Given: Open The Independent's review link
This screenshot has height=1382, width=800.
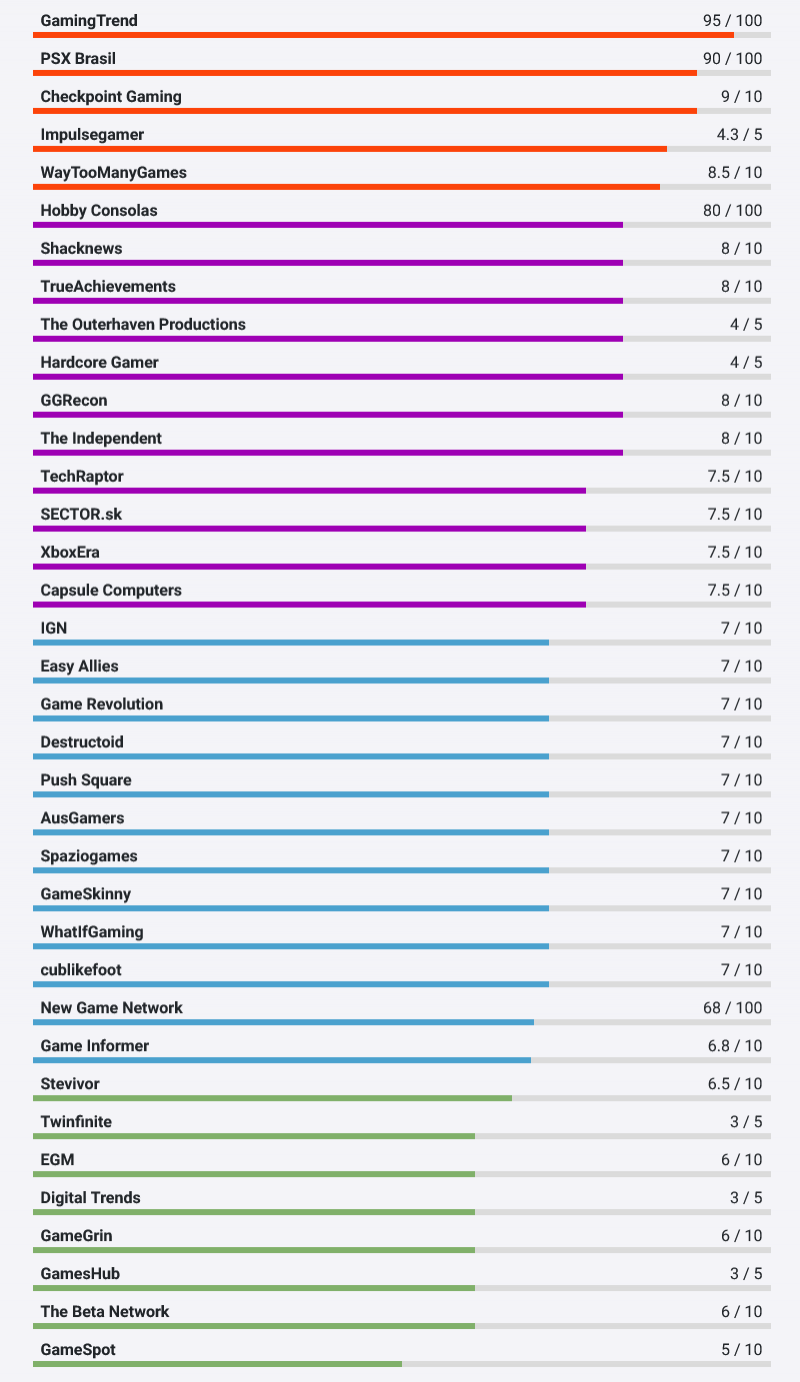Looking at the screenshot, I should point(101,439).
